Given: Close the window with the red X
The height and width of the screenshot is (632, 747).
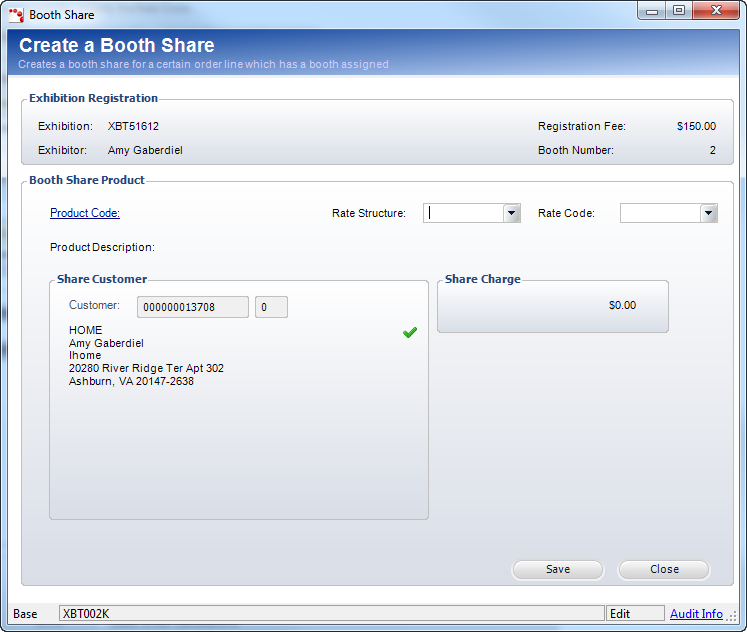Looking at the screenshot, I should pyautogui.click(x=716, y=11).
